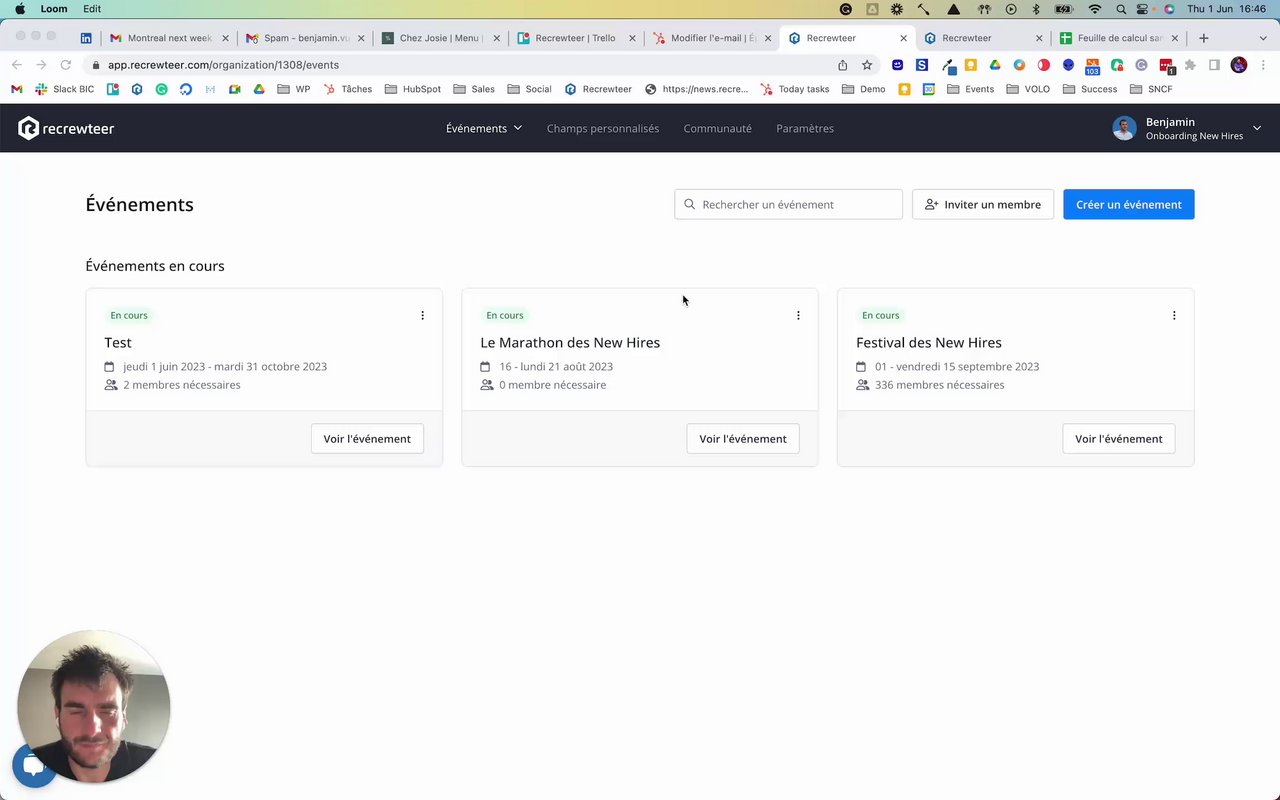Click the Le Marathon des New Hires title
The height and width of the screenshot is (800, 1280).
click(570, 342)
